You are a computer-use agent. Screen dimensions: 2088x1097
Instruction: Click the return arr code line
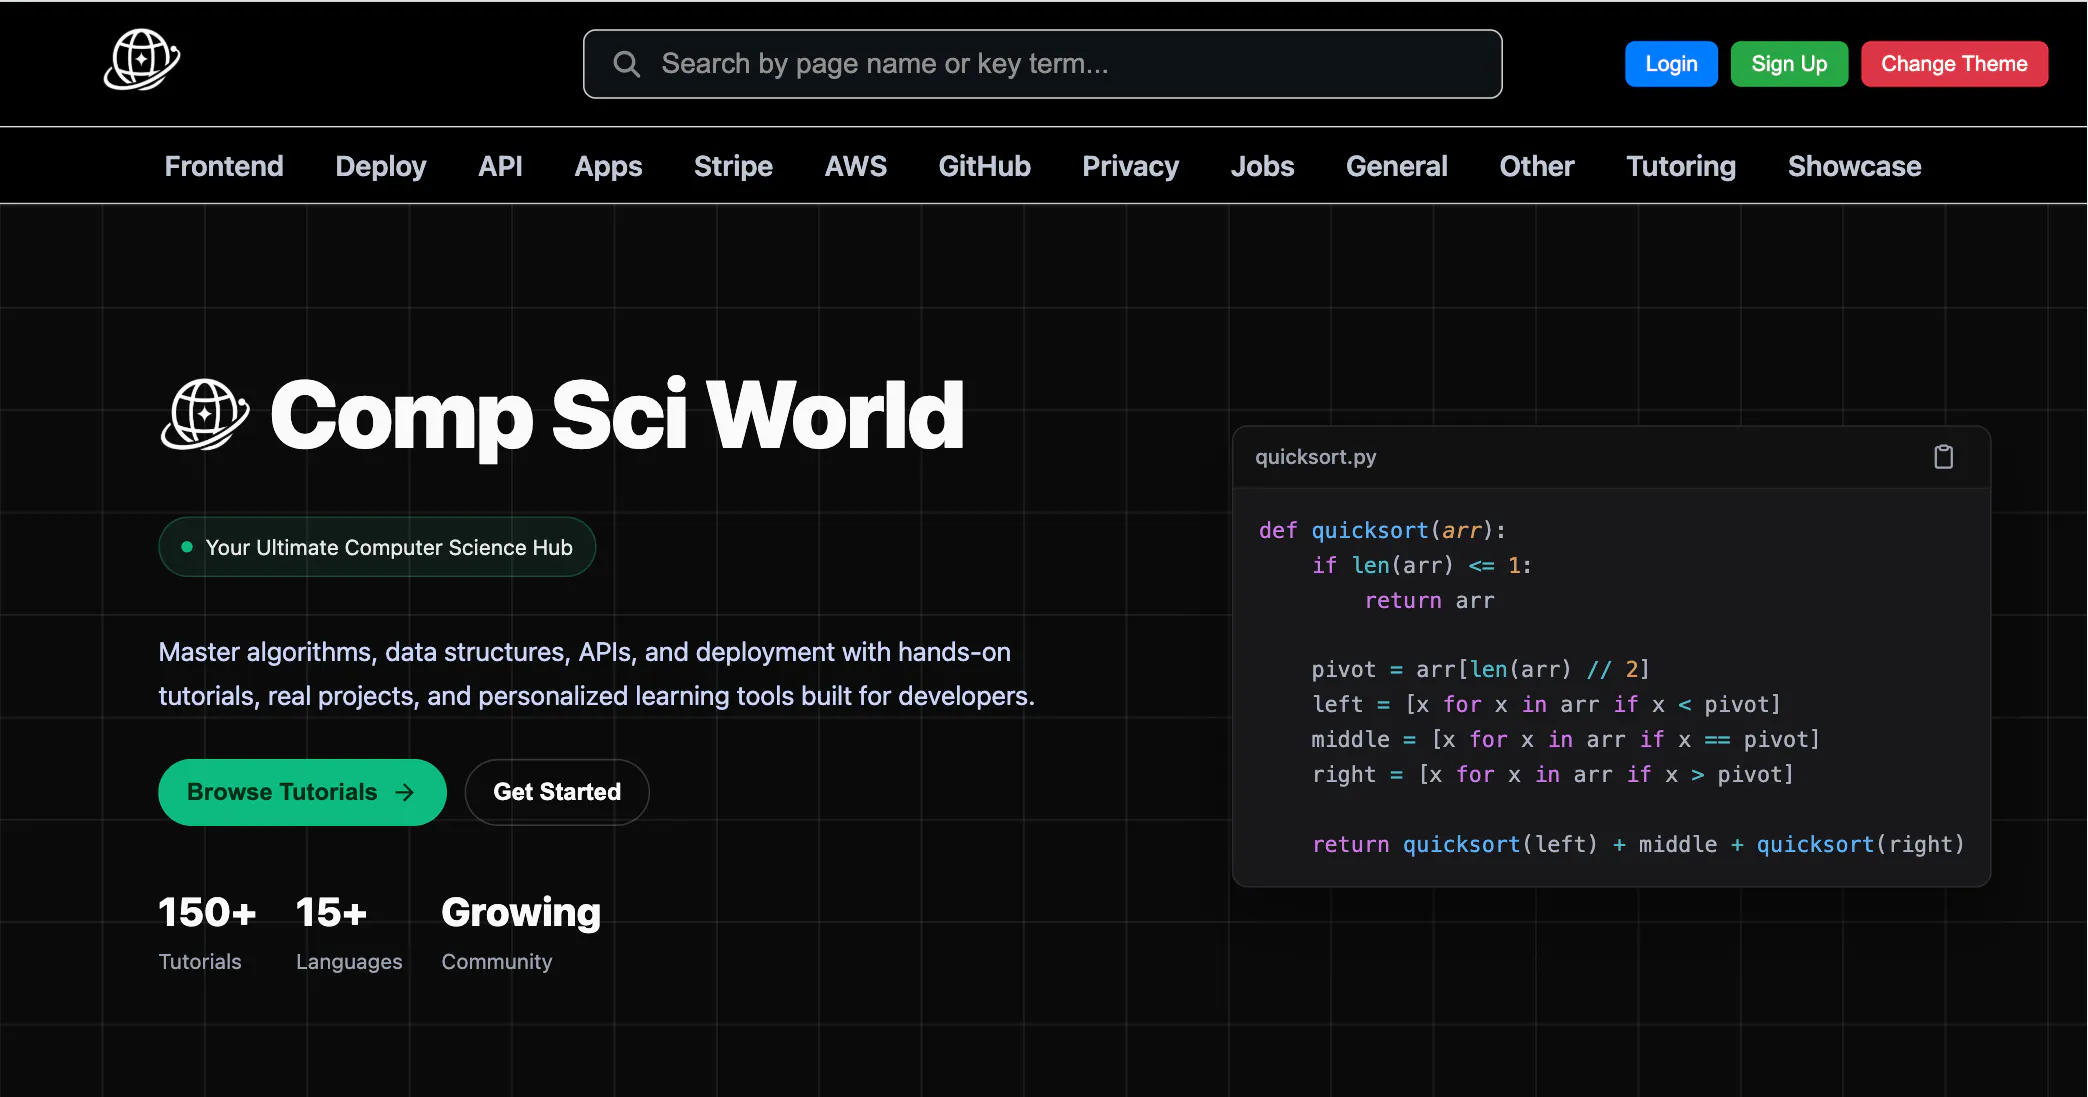[x=1429, y=600]
